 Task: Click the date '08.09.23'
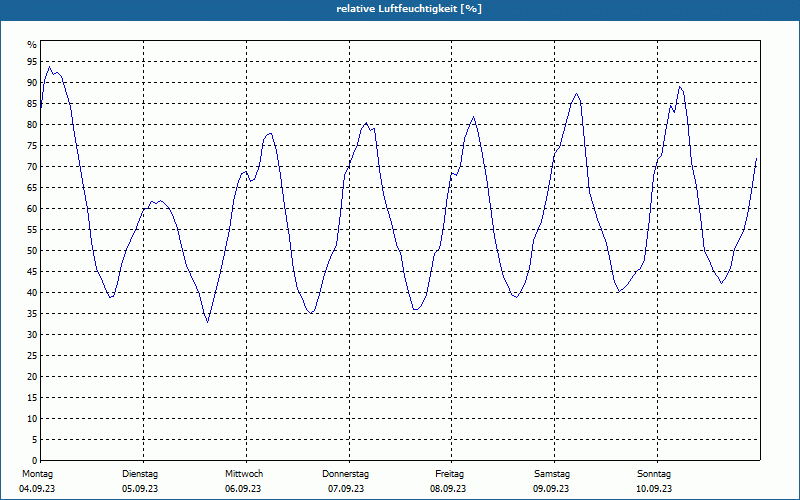pyautogui.click(x=448, y=489)
